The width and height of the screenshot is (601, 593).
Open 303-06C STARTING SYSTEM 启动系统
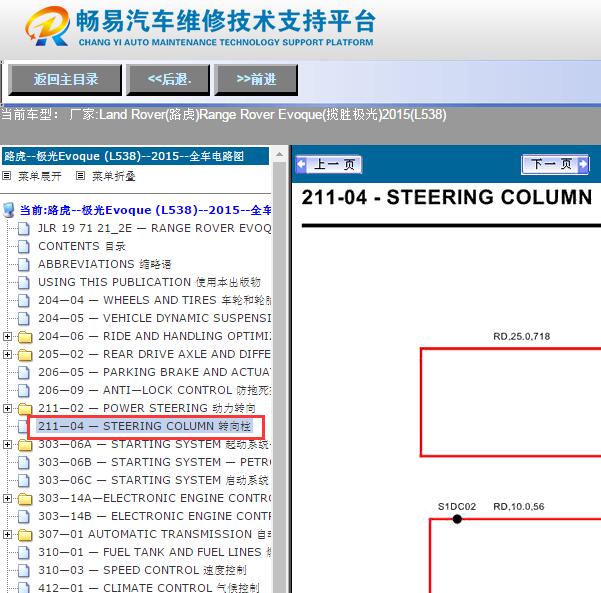coord(153,480)
